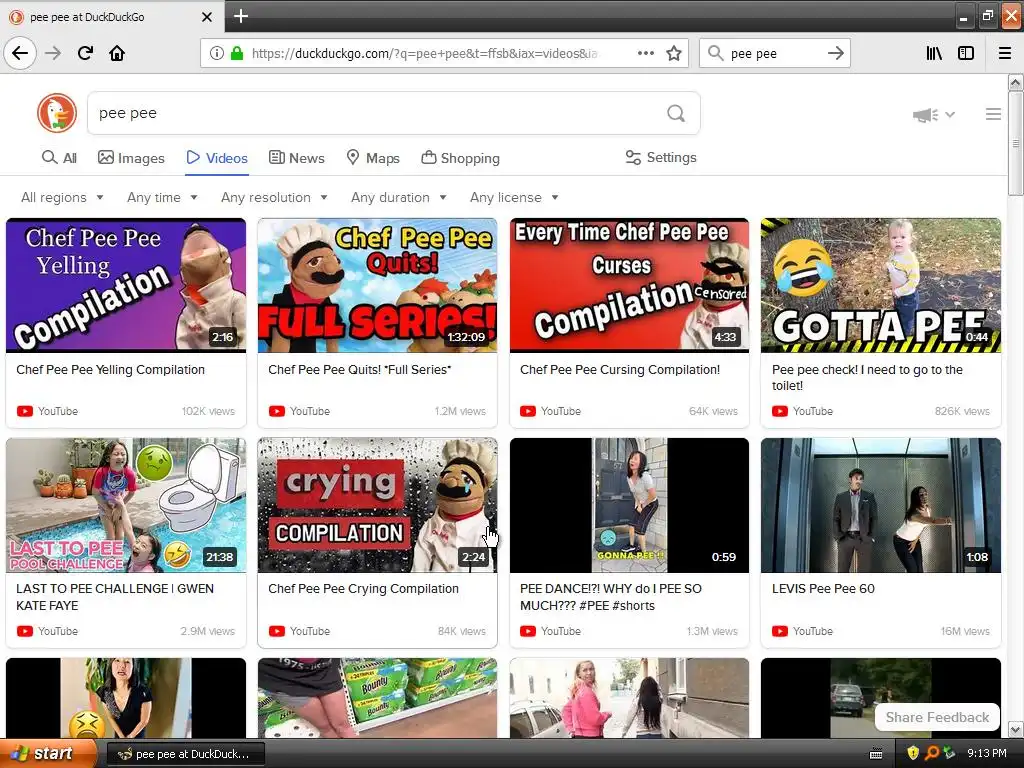Open the Shopping tab
The width and height of the screenshot is (1024, 768).
click(460, 157)
